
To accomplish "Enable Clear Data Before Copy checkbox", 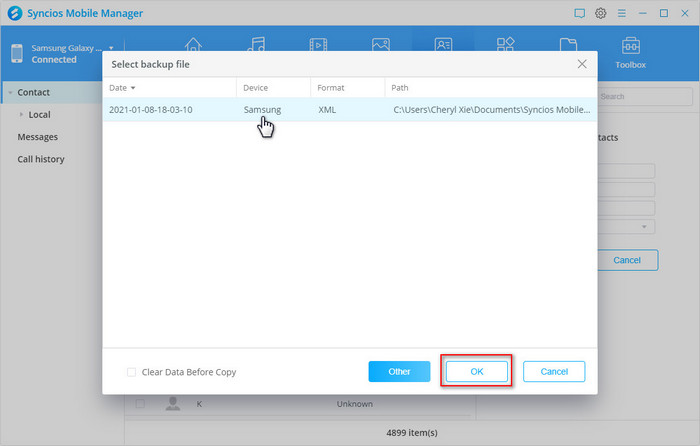I will click(x=131, y=372).
